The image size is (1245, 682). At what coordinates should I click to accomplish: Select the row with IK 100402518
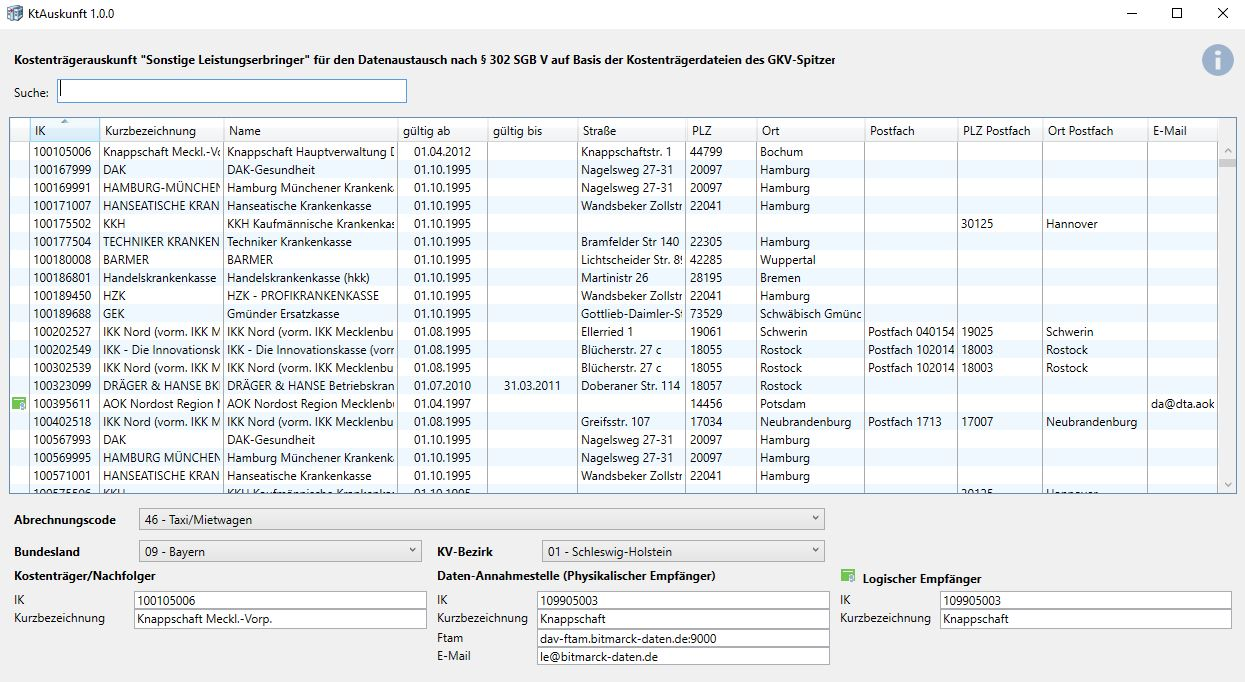coord(614,422)
